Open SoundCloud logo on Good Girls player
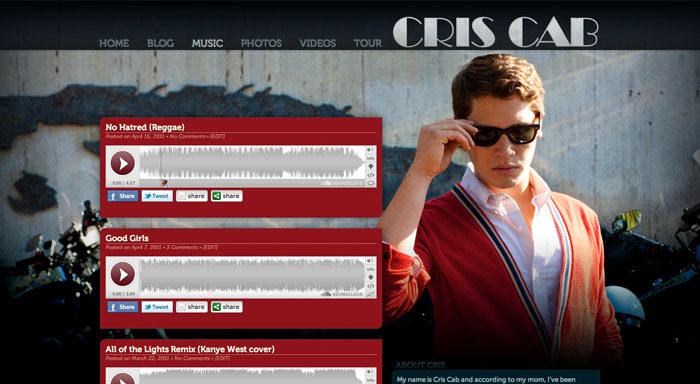Viewport: 700px width, 384px height. [x=342, y=294]
